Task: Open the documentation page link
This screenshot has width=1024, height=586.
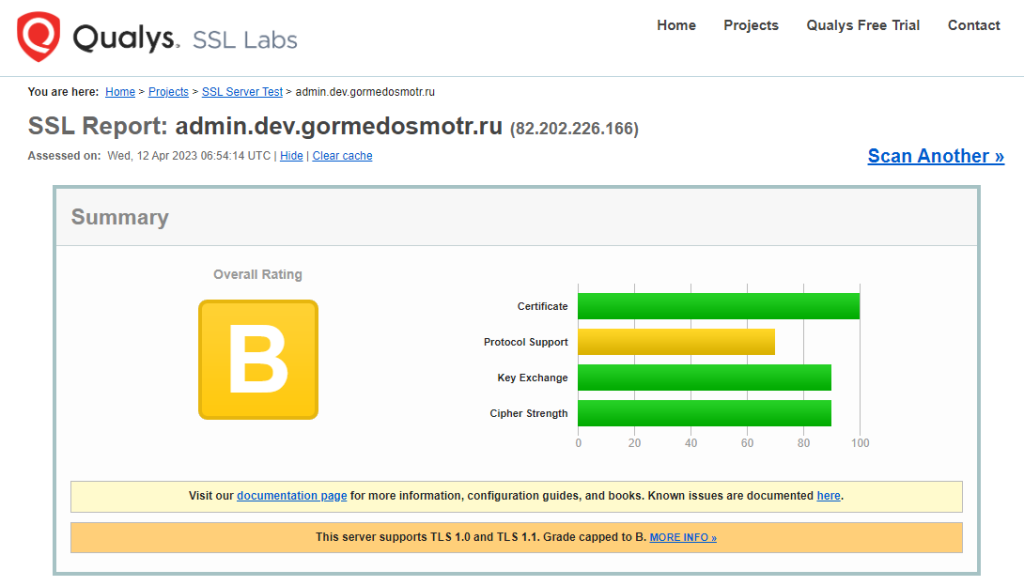Action: pyautogui.click(x=292, y=496)
